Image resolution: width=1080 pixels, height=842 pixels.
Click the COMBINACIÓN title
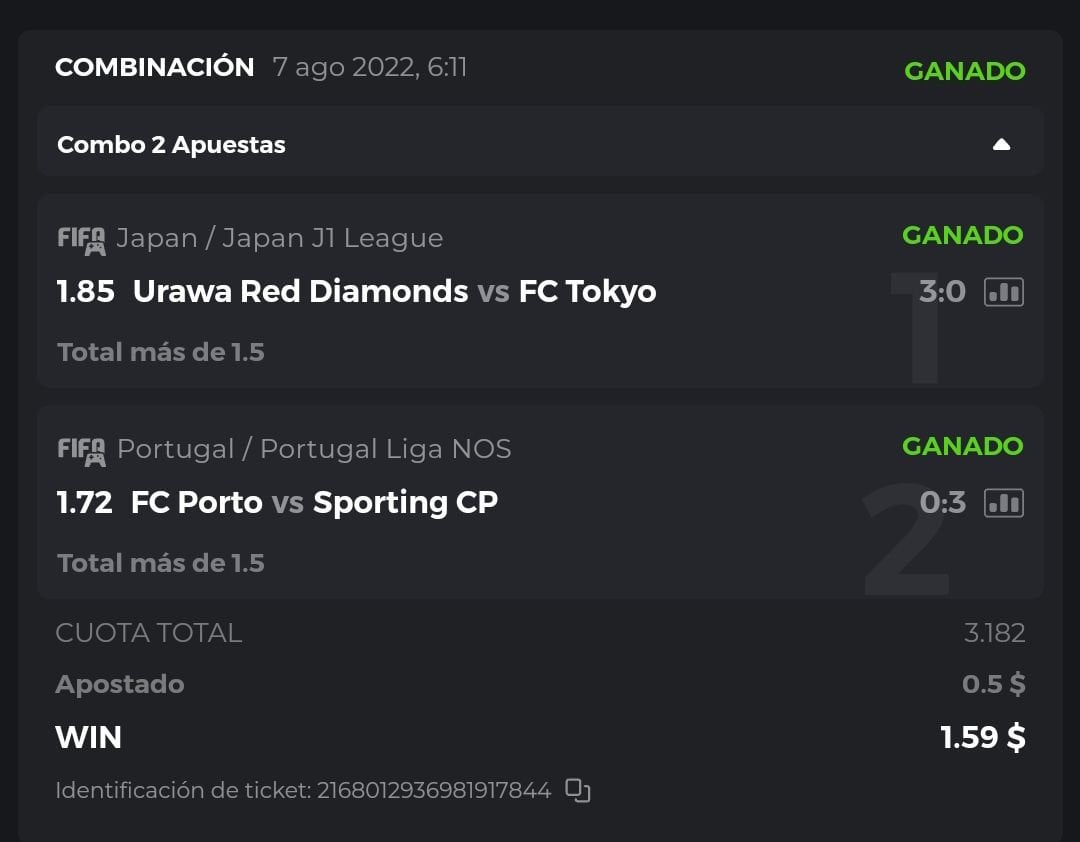(155, 68)
